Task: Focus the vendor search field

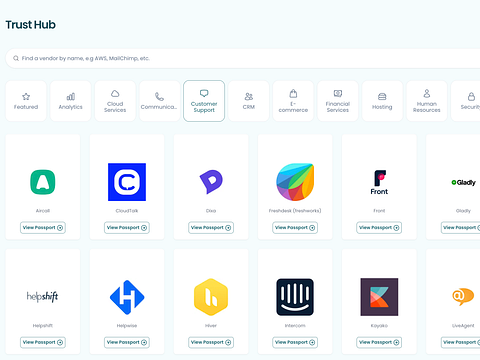Action: pos(243,58)
